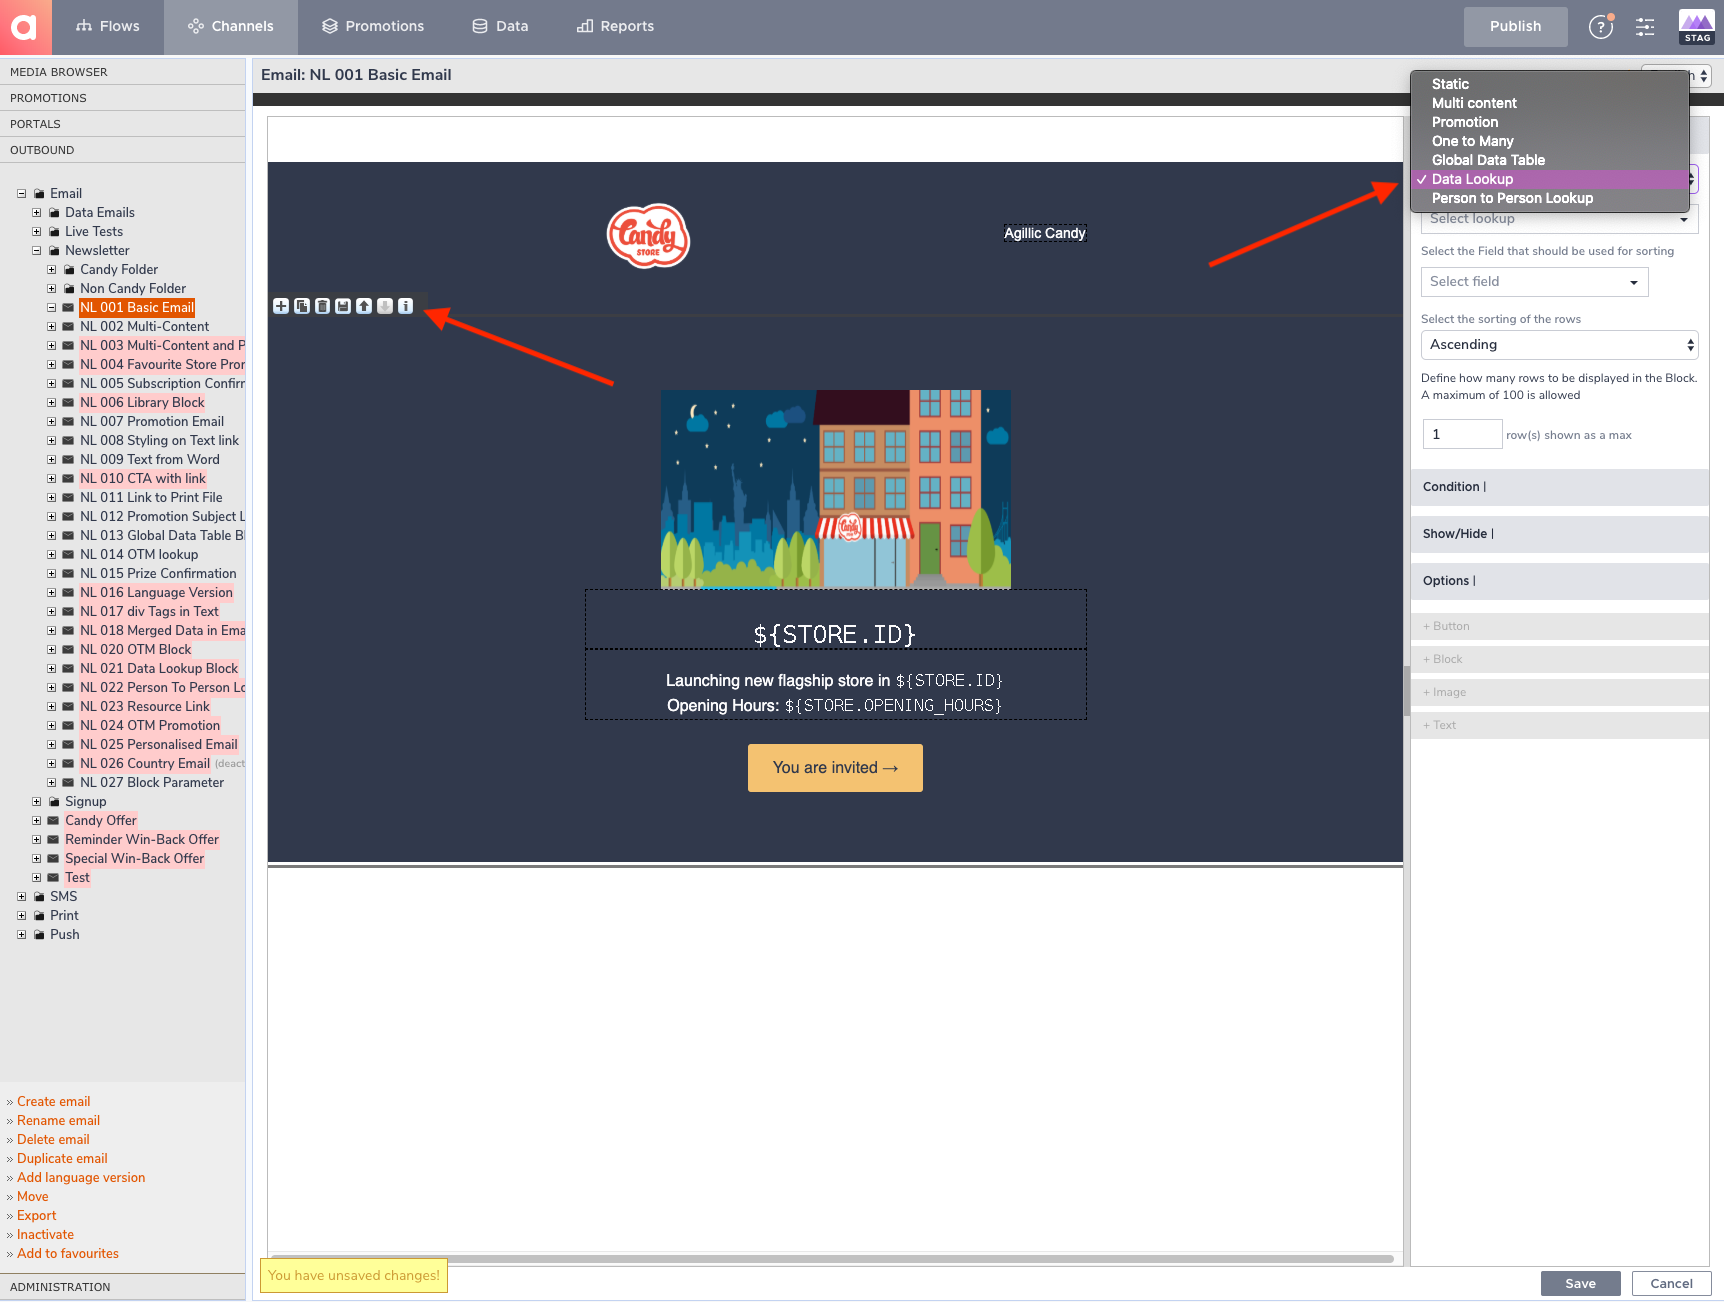
Task: Go to the Data tab
Action: click(500, 27)
